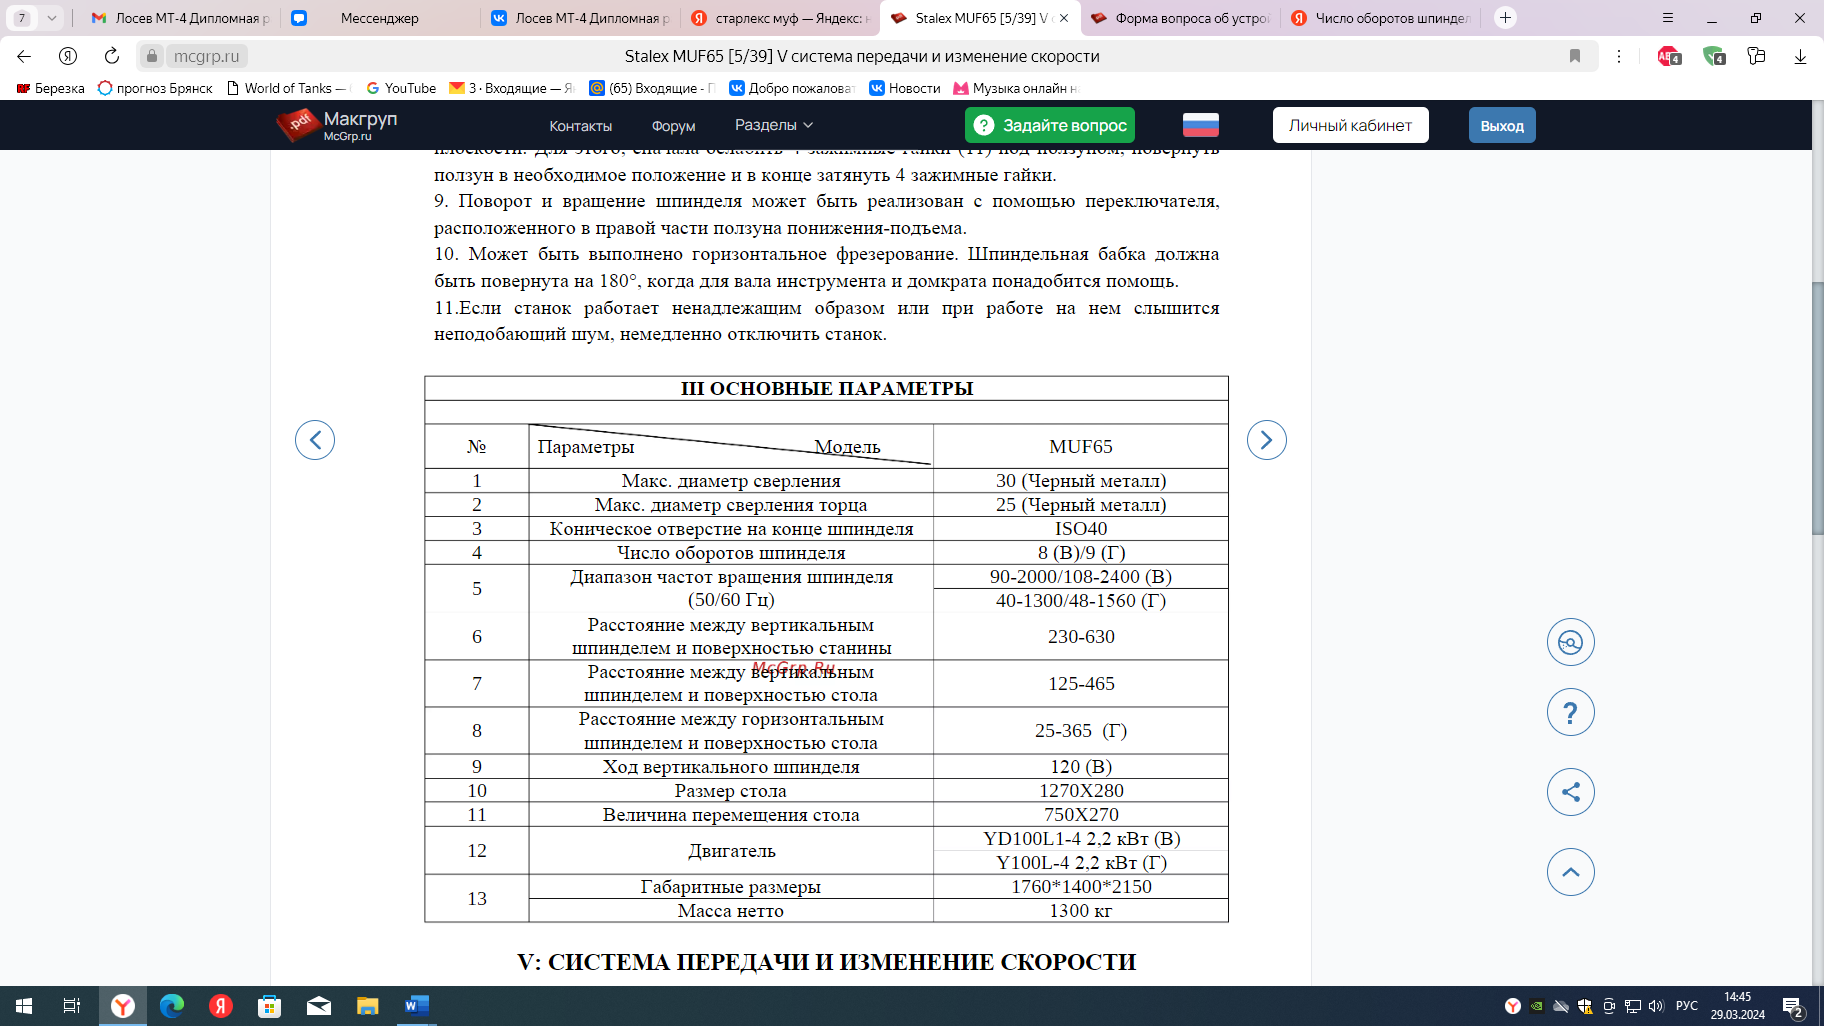Open Форум in site menu
Image resolution: width=1824 pixels, height=1026 pixels.
click(x=673, y=126)
